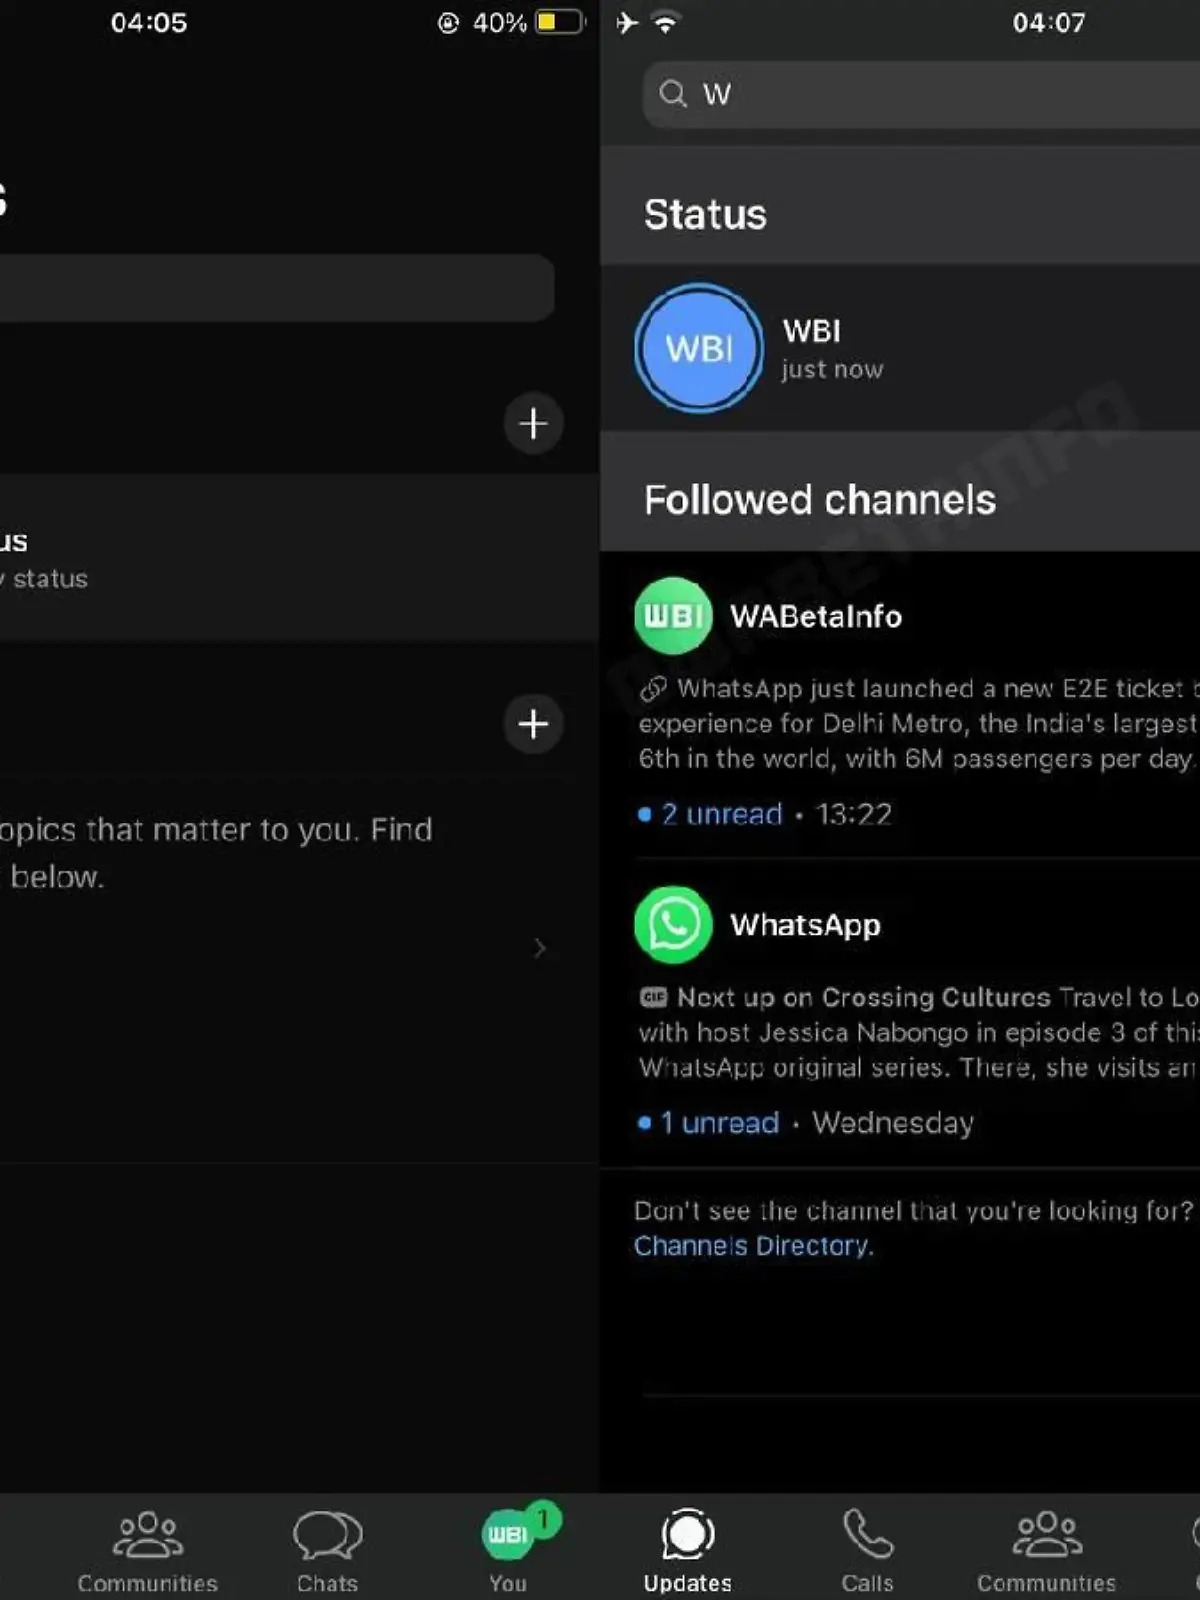This screenshot has width=1200, height=1600.
Task: Tap the battery icon in status bar
Action: tap(560, 22)
